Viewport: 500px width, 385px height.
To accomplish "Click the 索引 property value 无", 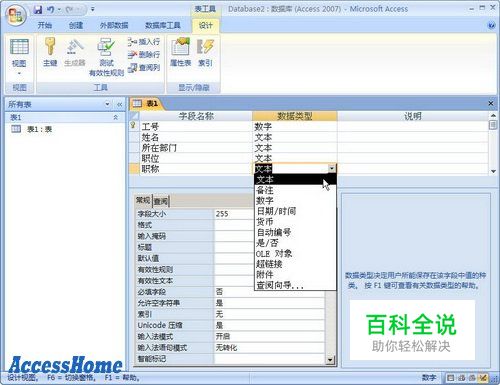I will (x=269, y=314).
